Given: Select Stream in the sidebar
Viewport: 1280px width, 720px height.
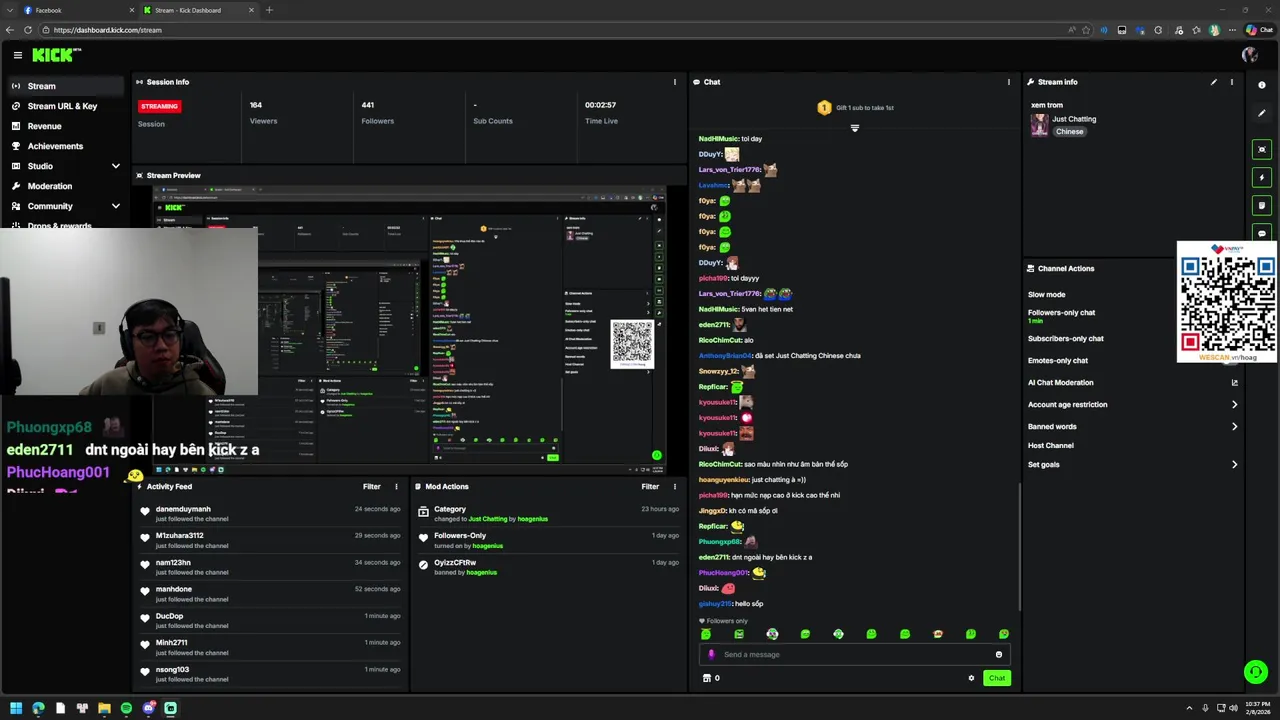Looking at the screenshot, I should pos(66,86).
